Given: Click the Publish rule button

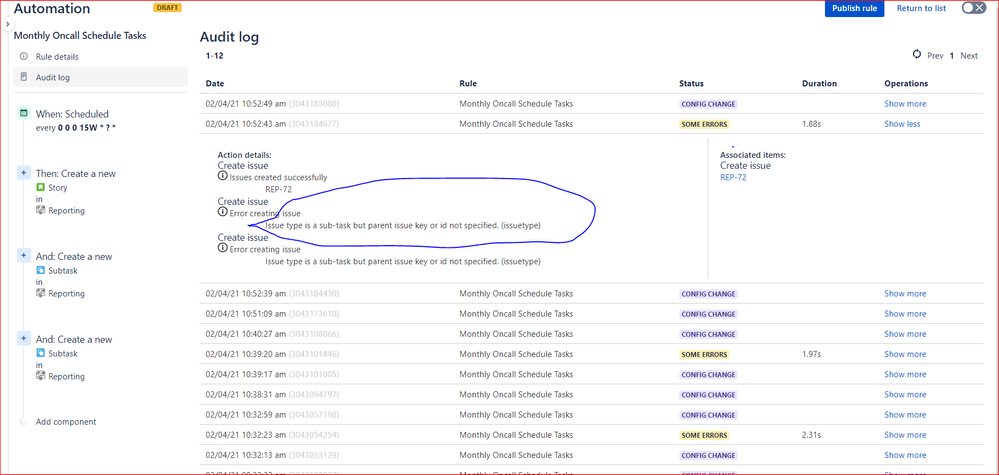Looking at the screenshot, I should click(854, 8).
